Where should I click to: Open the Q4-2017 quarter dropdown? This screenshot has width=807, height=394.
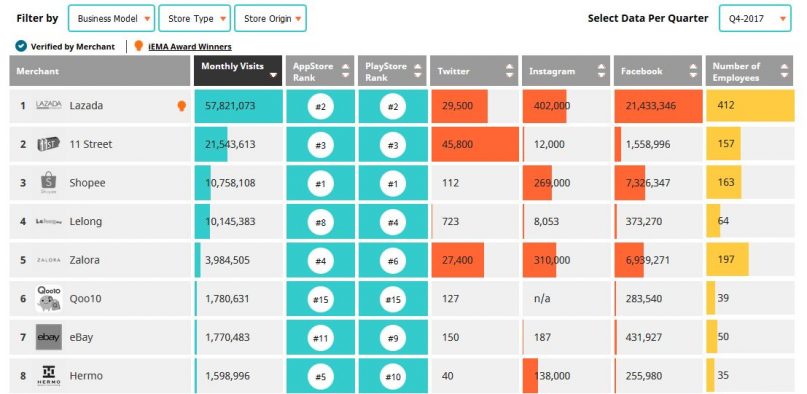pyautogui.click(x=755, y=19)
